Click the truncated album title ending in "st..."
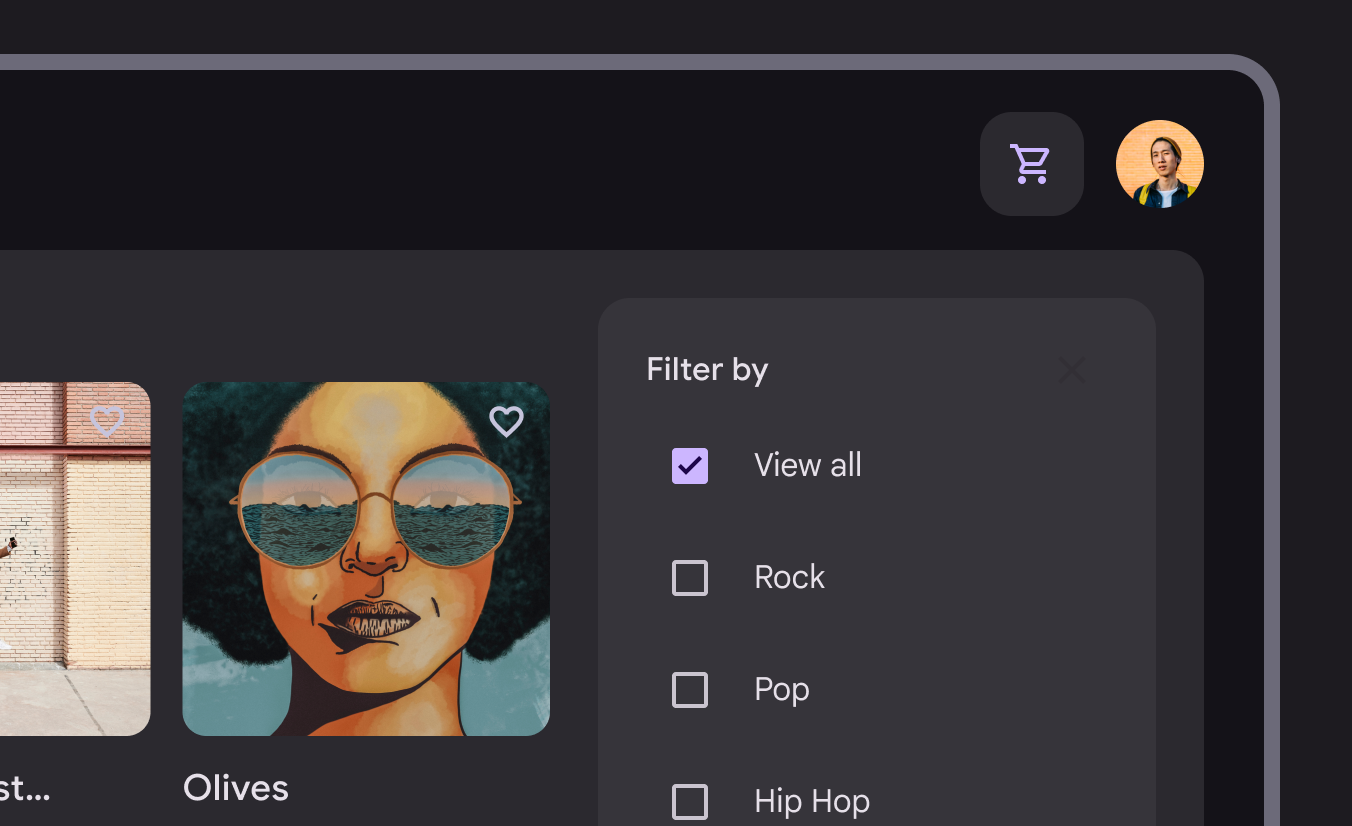This screenshot has height=826, width=1352. point(24,788)
